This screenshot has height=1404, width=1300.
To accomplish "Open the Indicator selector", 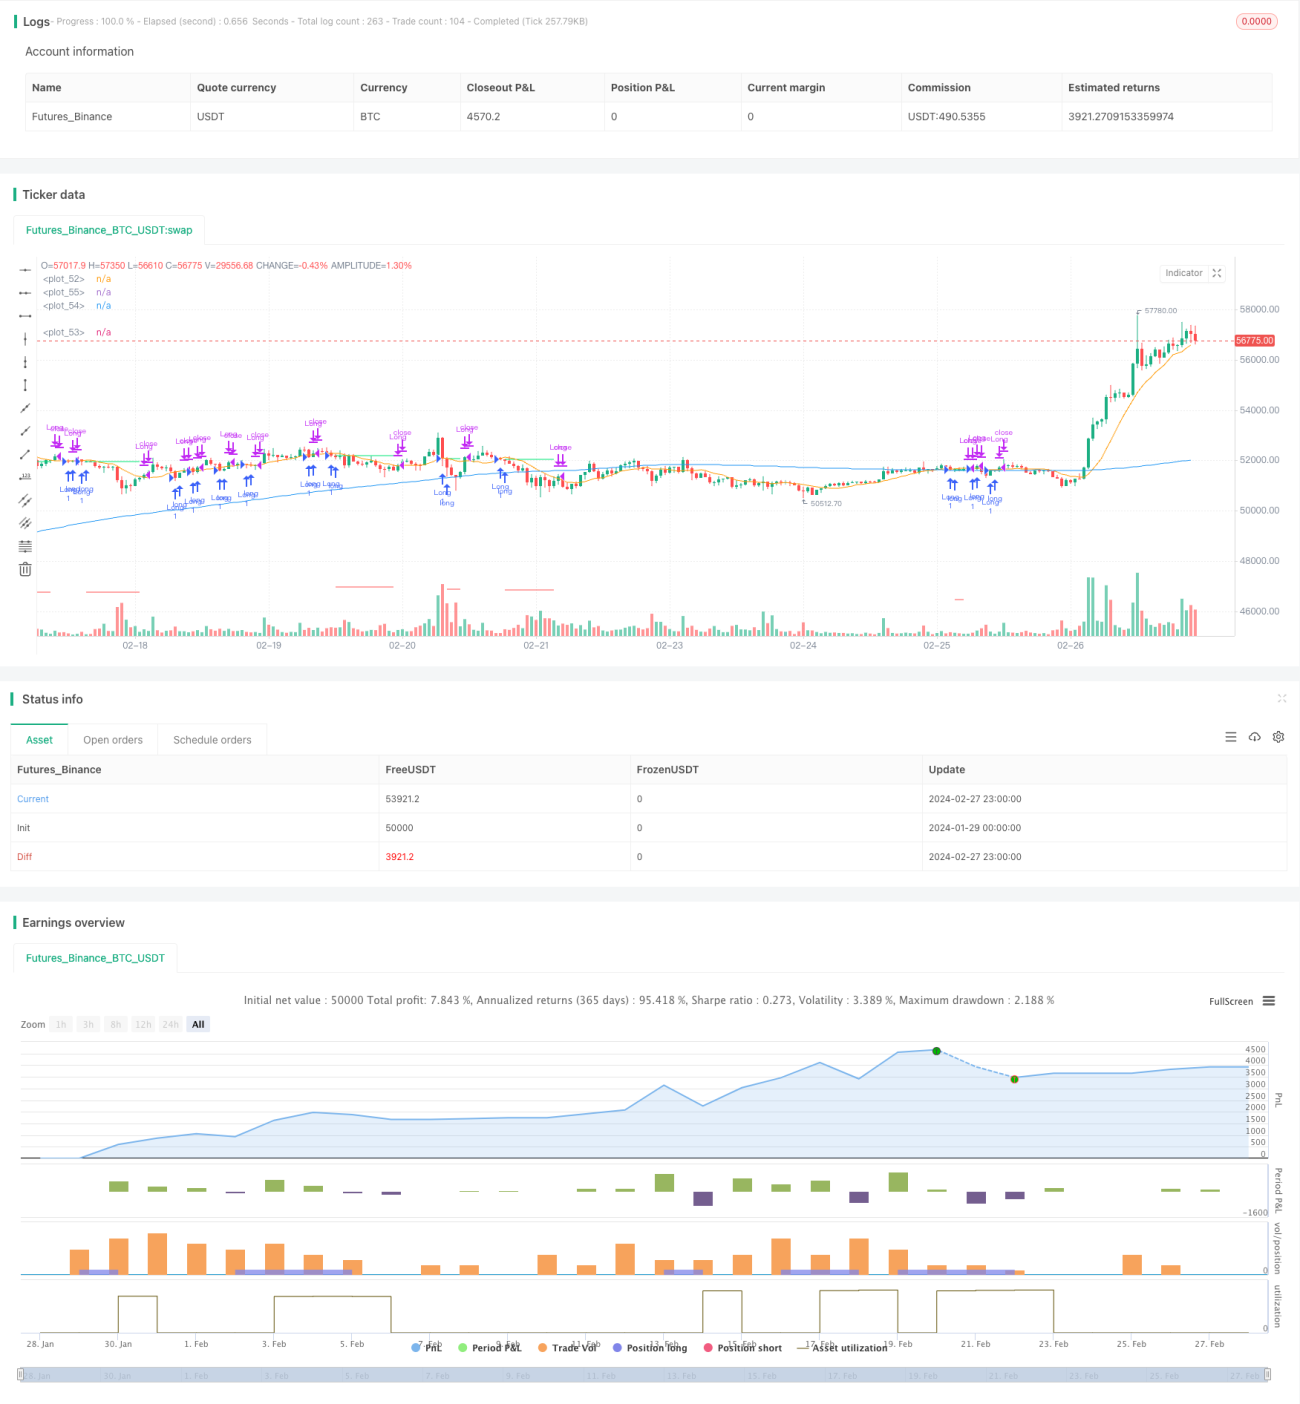I will click(x=1184, y=273).
